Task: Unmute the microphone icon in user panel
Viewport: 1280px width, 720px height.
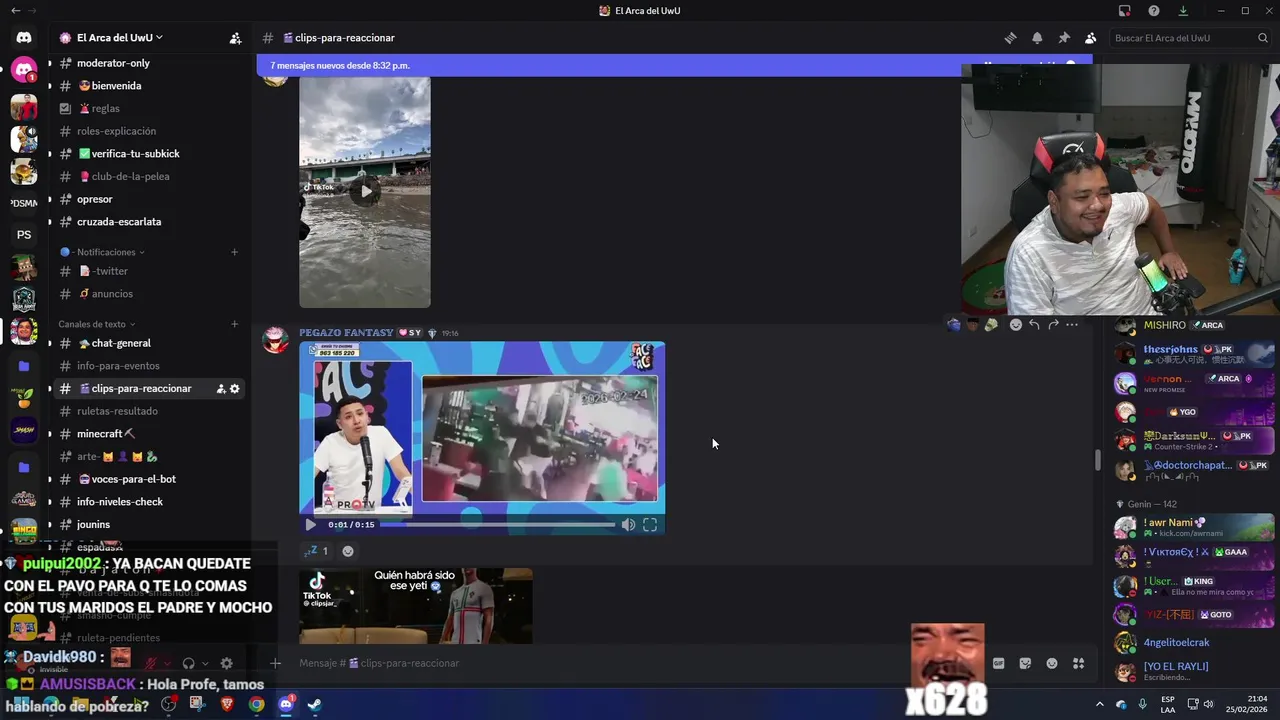Action: tap(150, 663)
